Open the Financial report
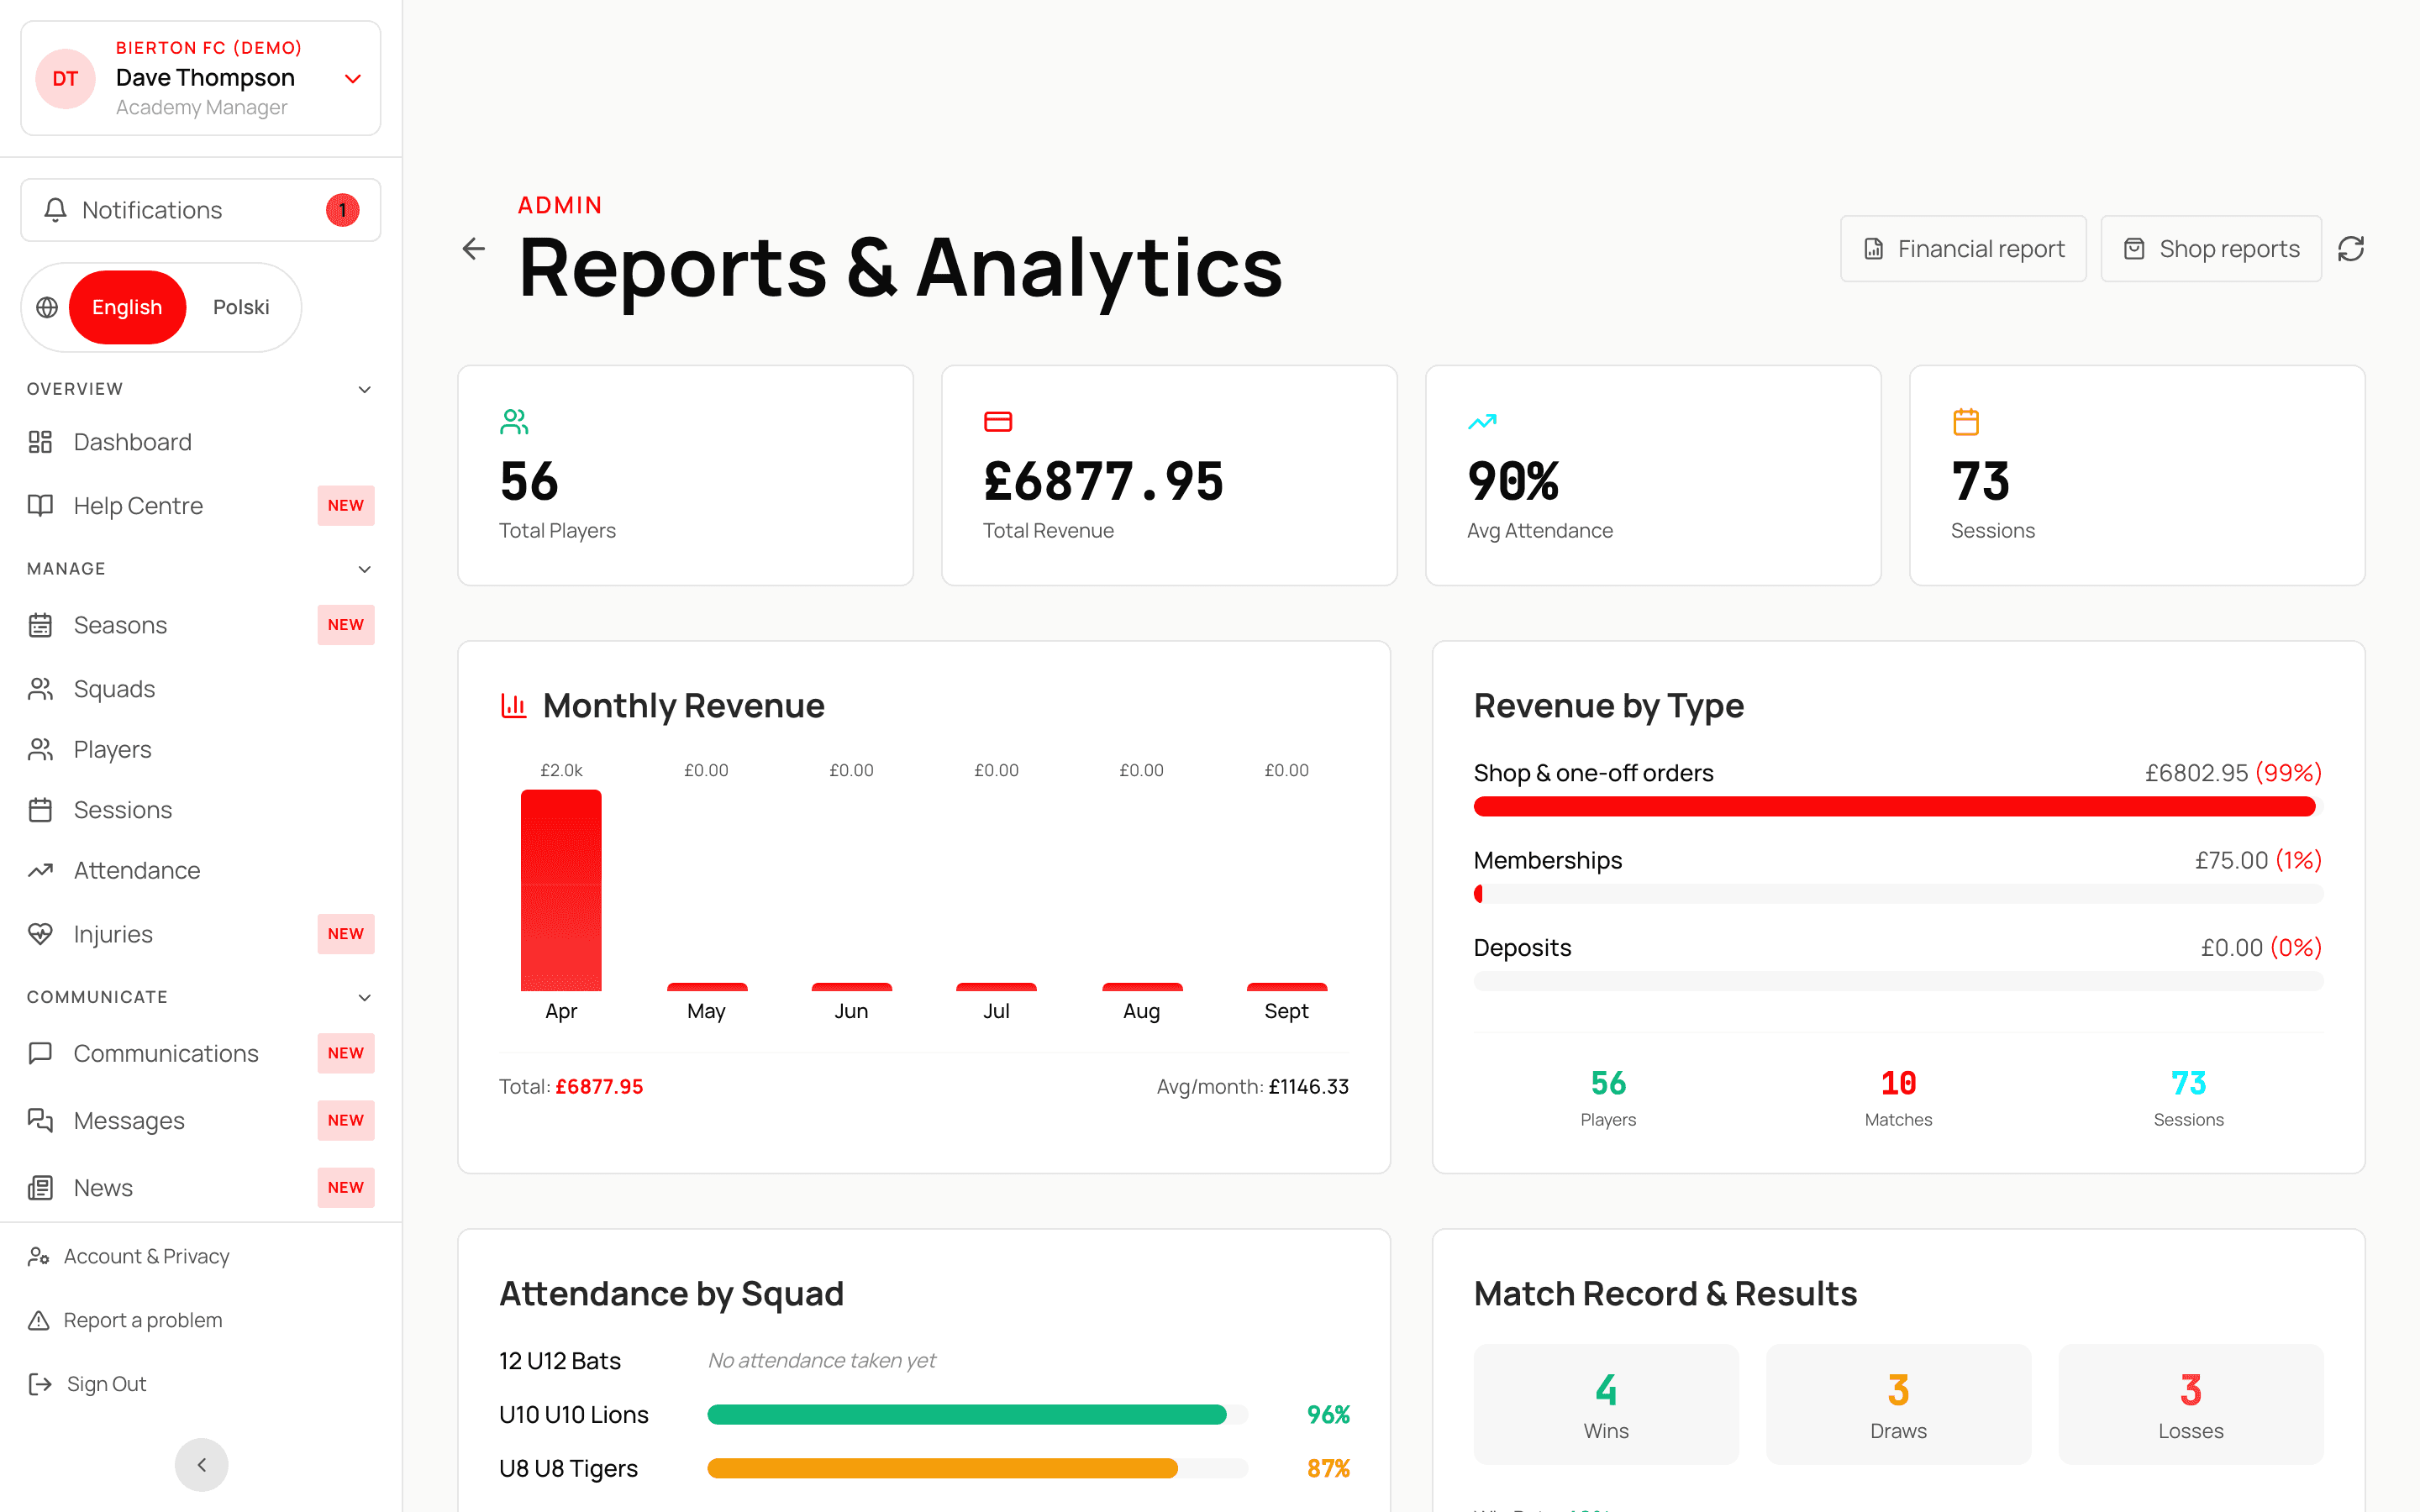This screenshot has width=2420, height=1512. click(x=1963, y=249)
